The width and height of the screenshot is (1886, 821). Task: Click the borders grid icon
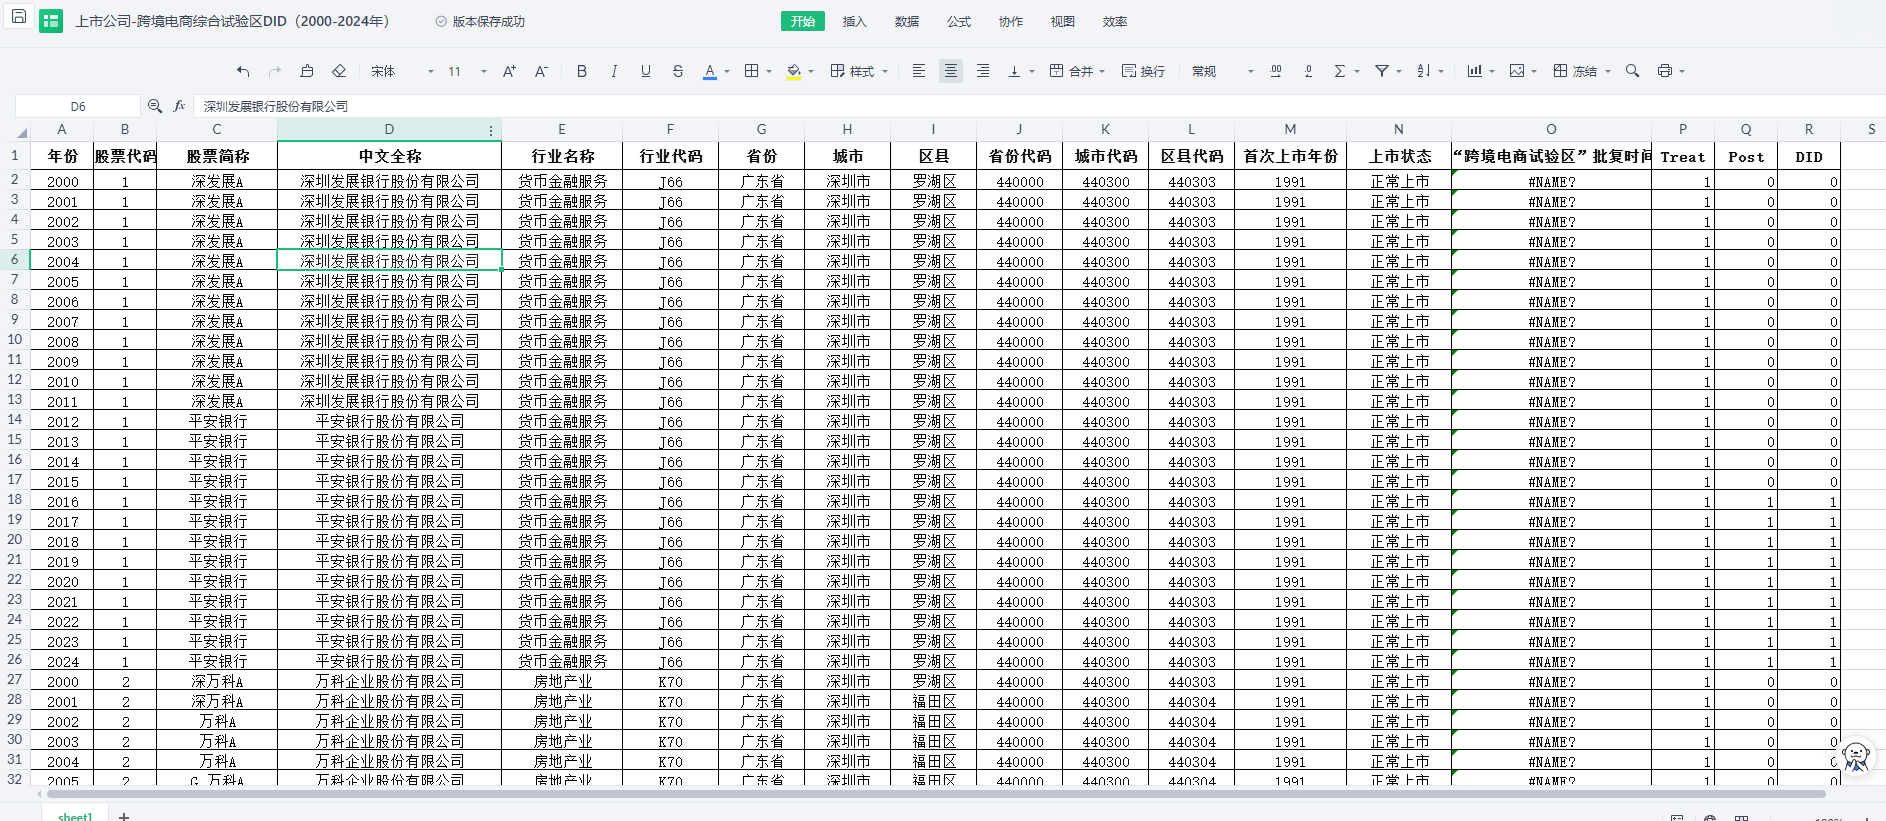pos(752,71)
